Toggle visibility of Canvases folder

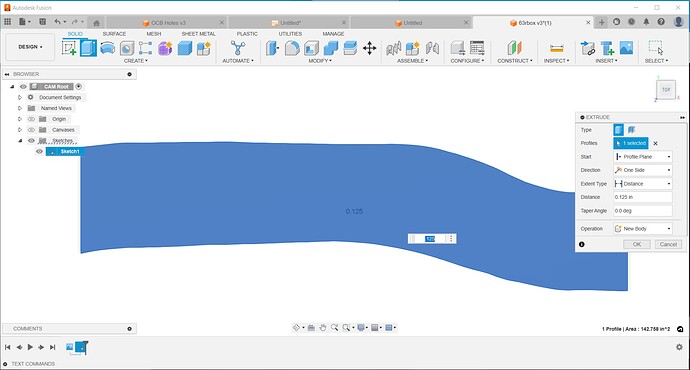(31, 130)
